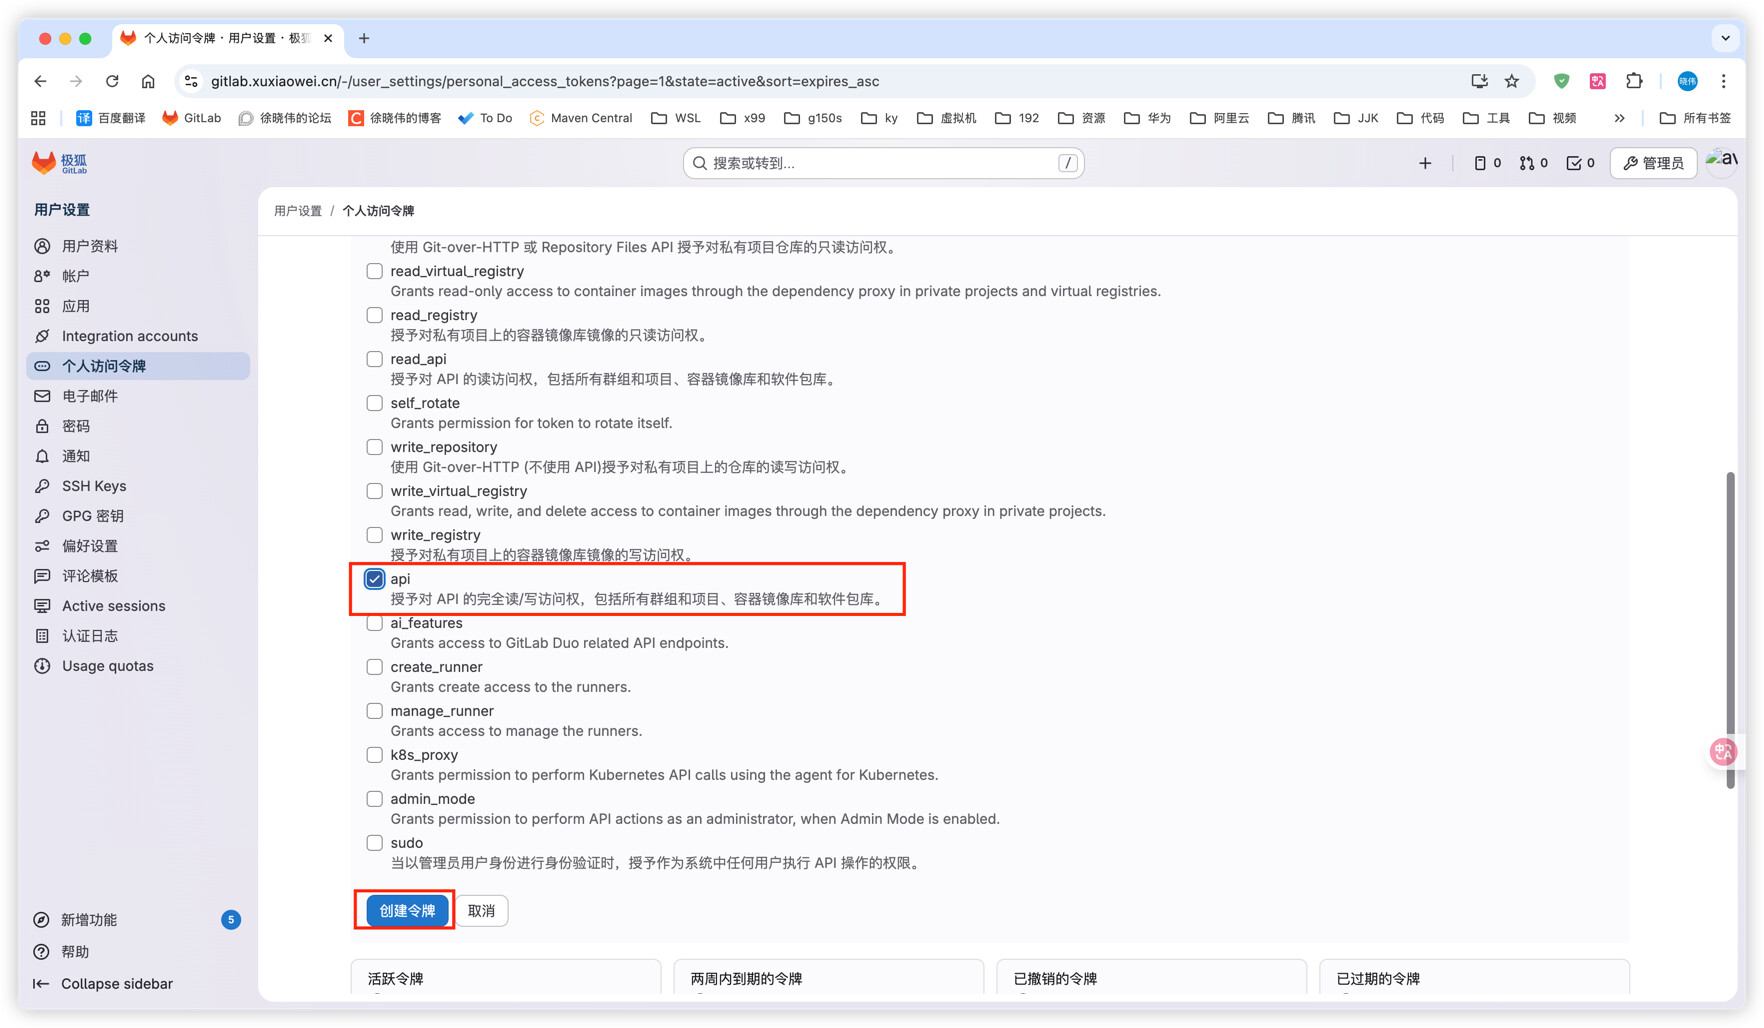1764x1028 pixels.
Task: Click the GitLab fox logo
Action: [44, 163]
